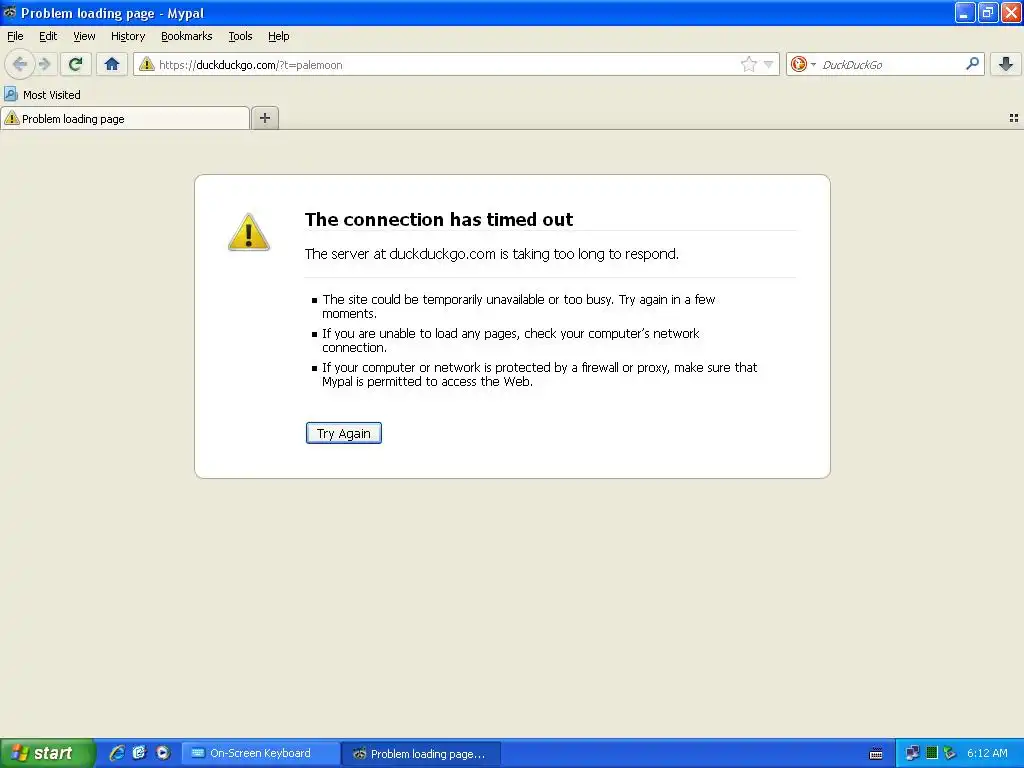Go forward with the Forward arrow button
This screenshot has width=1024, height=768.
[44, 64]
